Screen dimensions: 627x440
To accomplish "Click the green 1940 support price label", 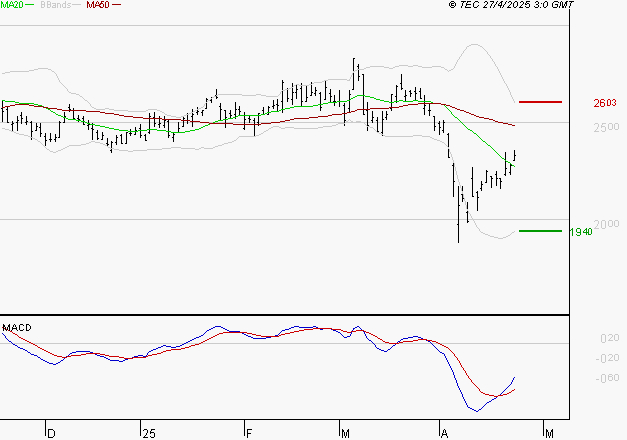I will (x=581, y=232).
